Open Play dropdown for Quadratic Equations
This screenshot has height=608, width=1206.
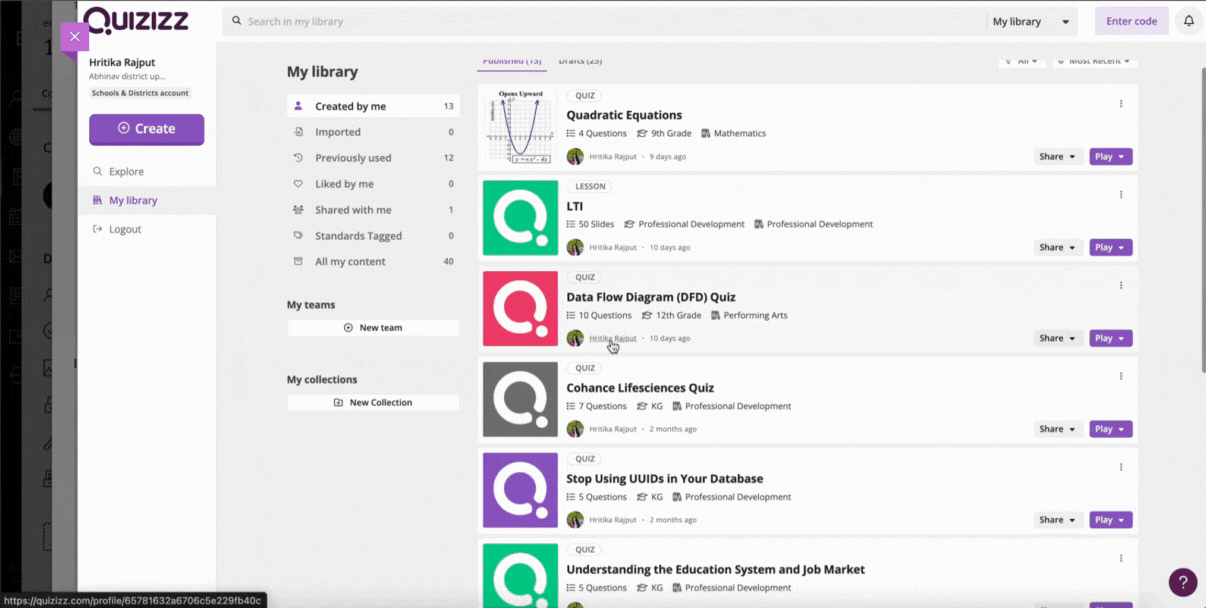coord(1111,157)
